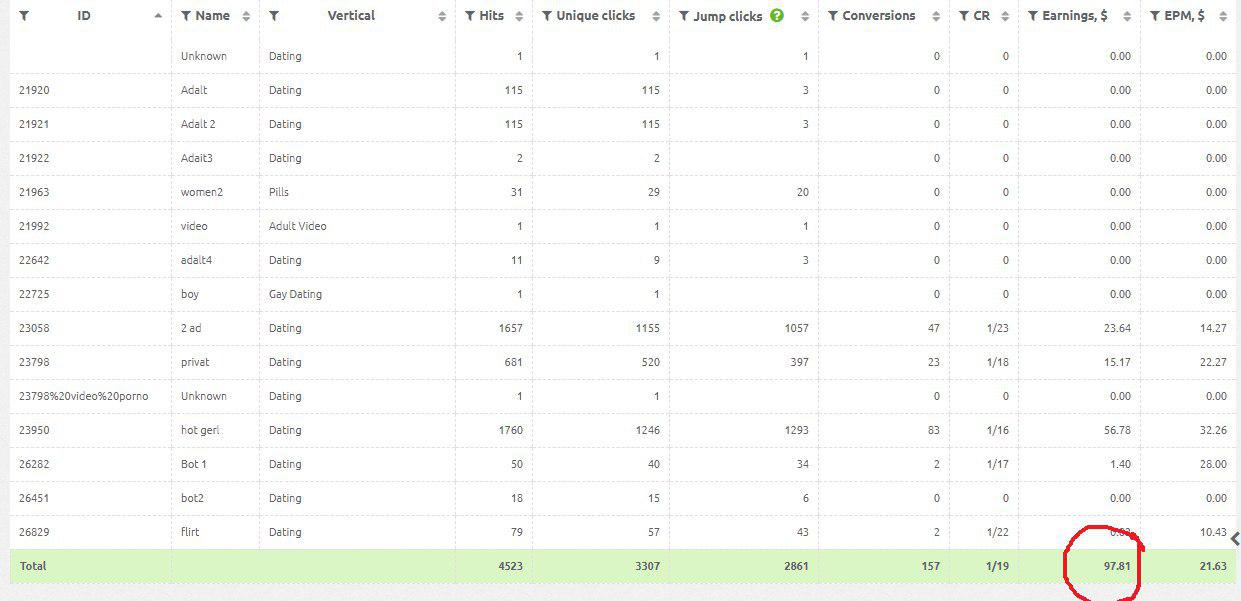
Task: Click the CR column filter funnel
Action: (963, 16)
